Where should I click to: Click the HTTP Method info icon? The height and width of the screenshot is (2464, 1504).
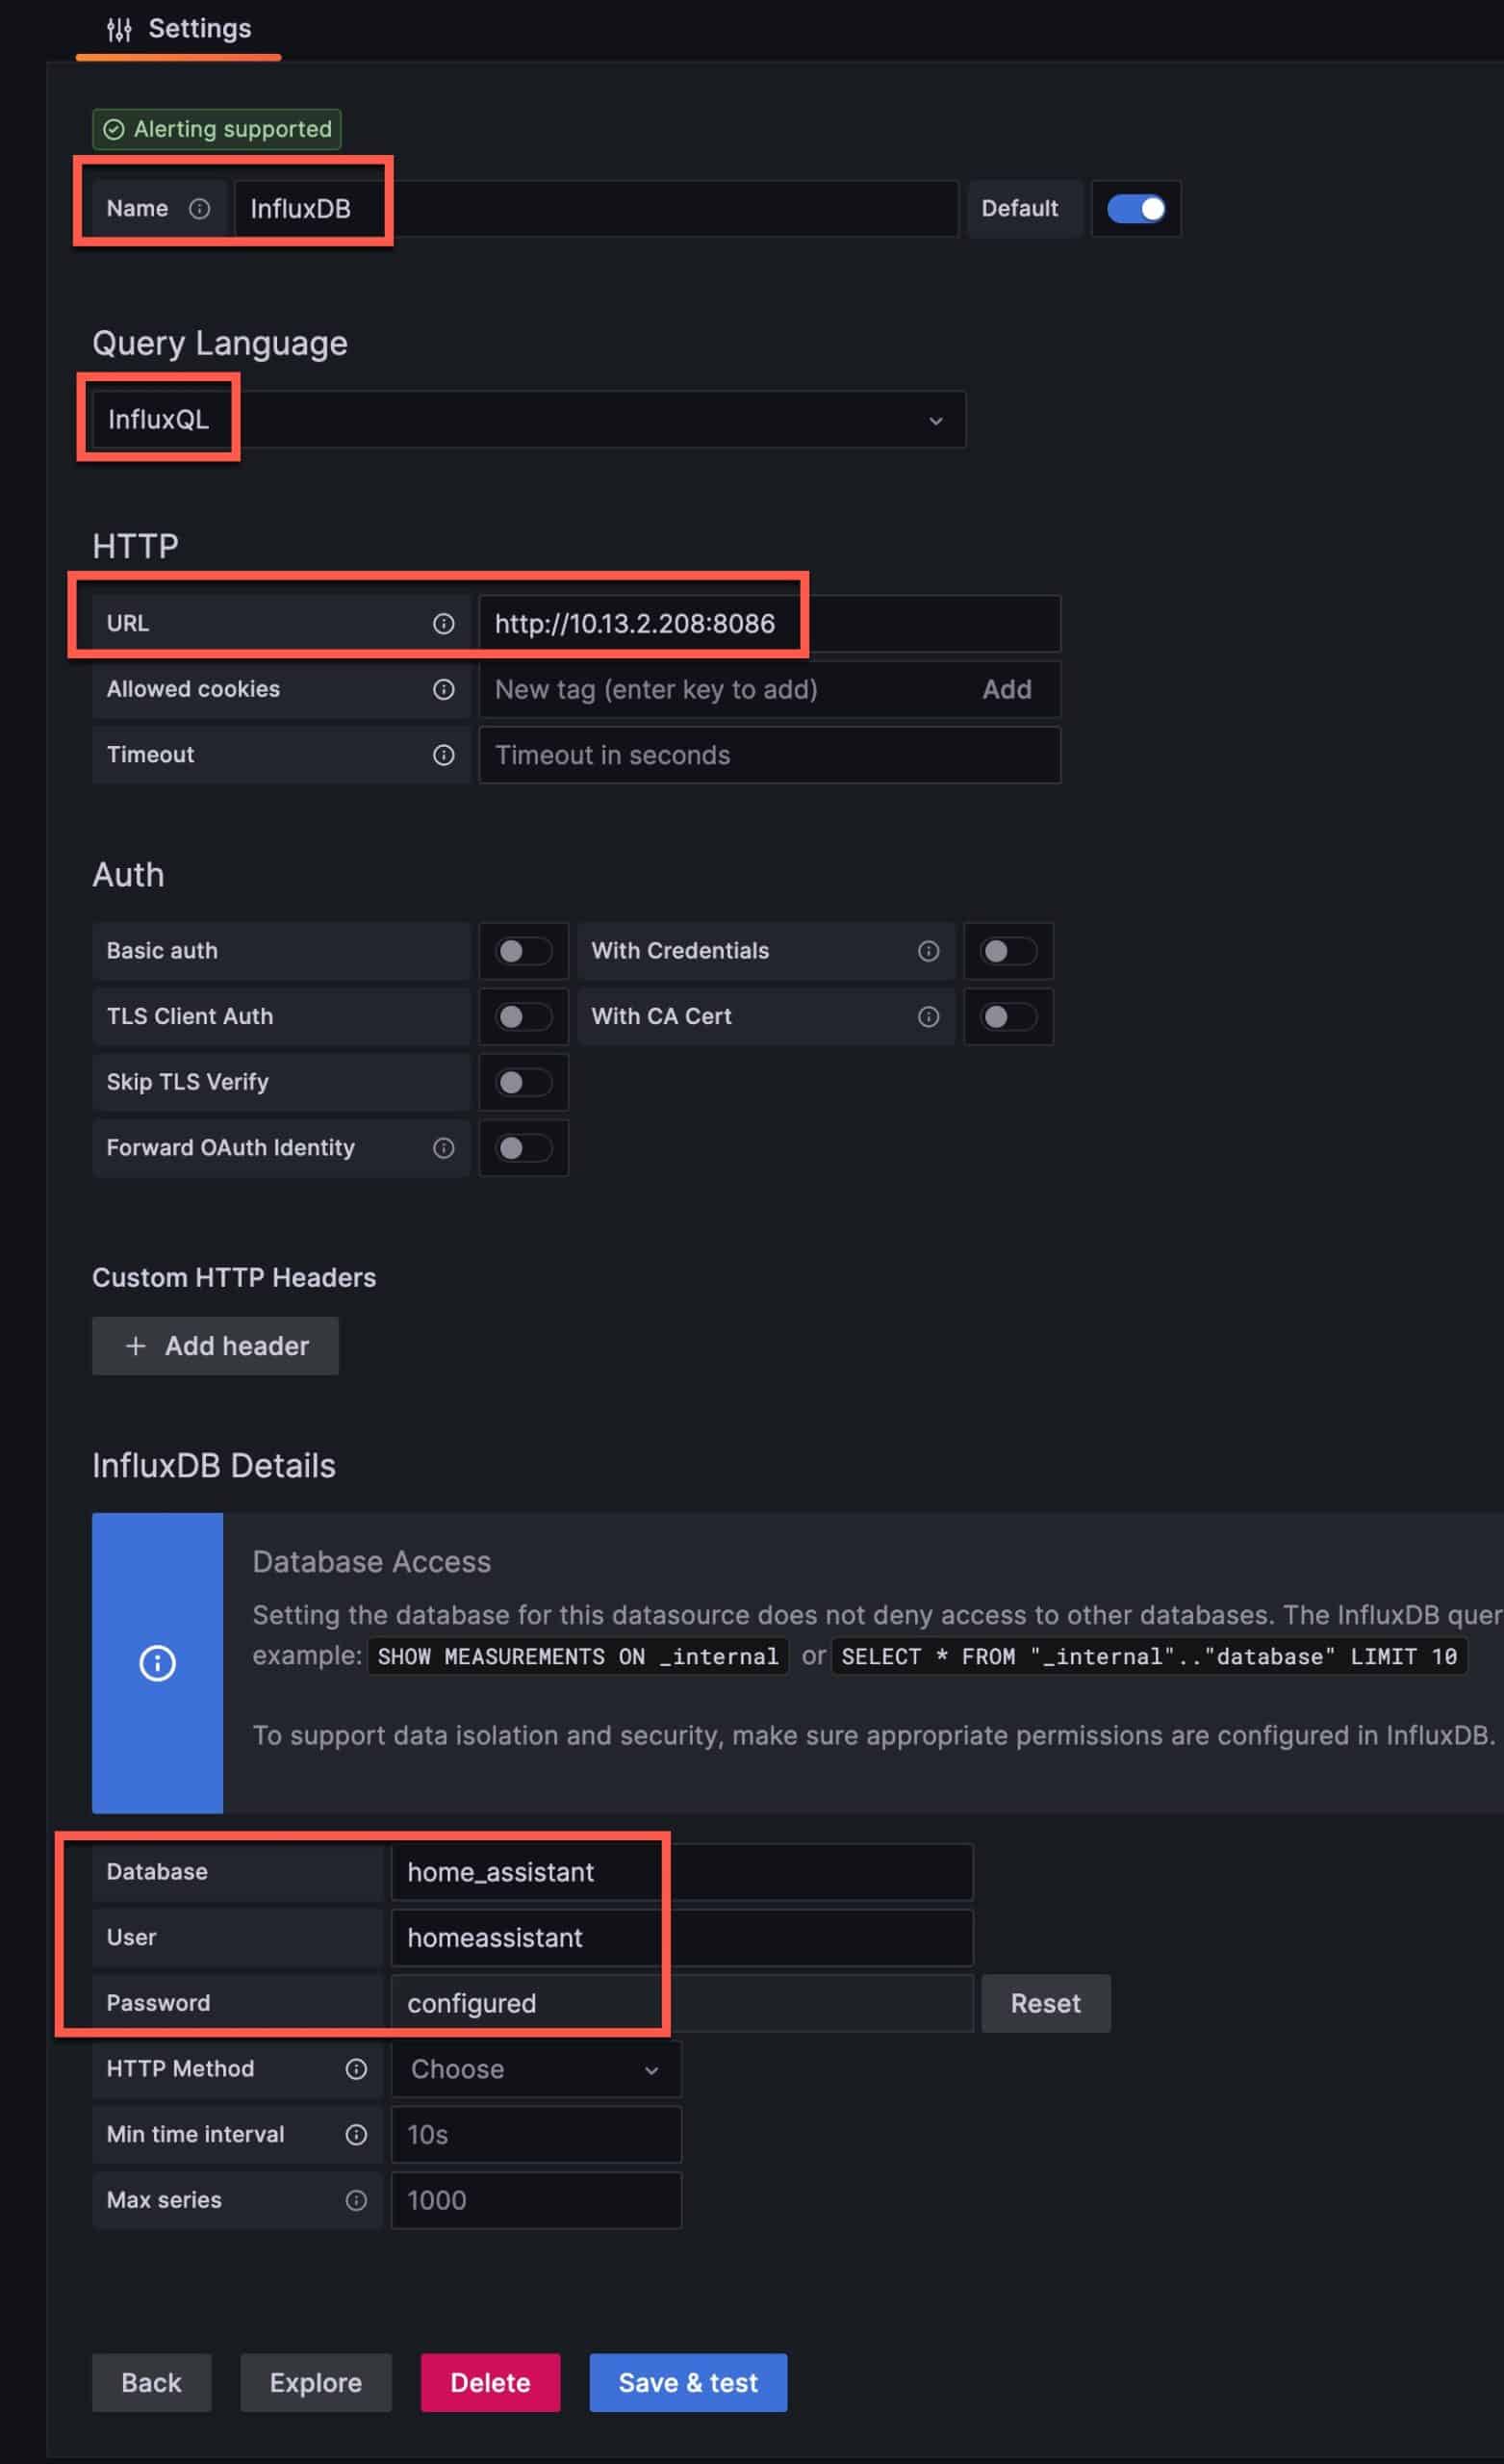(356, 2069)
